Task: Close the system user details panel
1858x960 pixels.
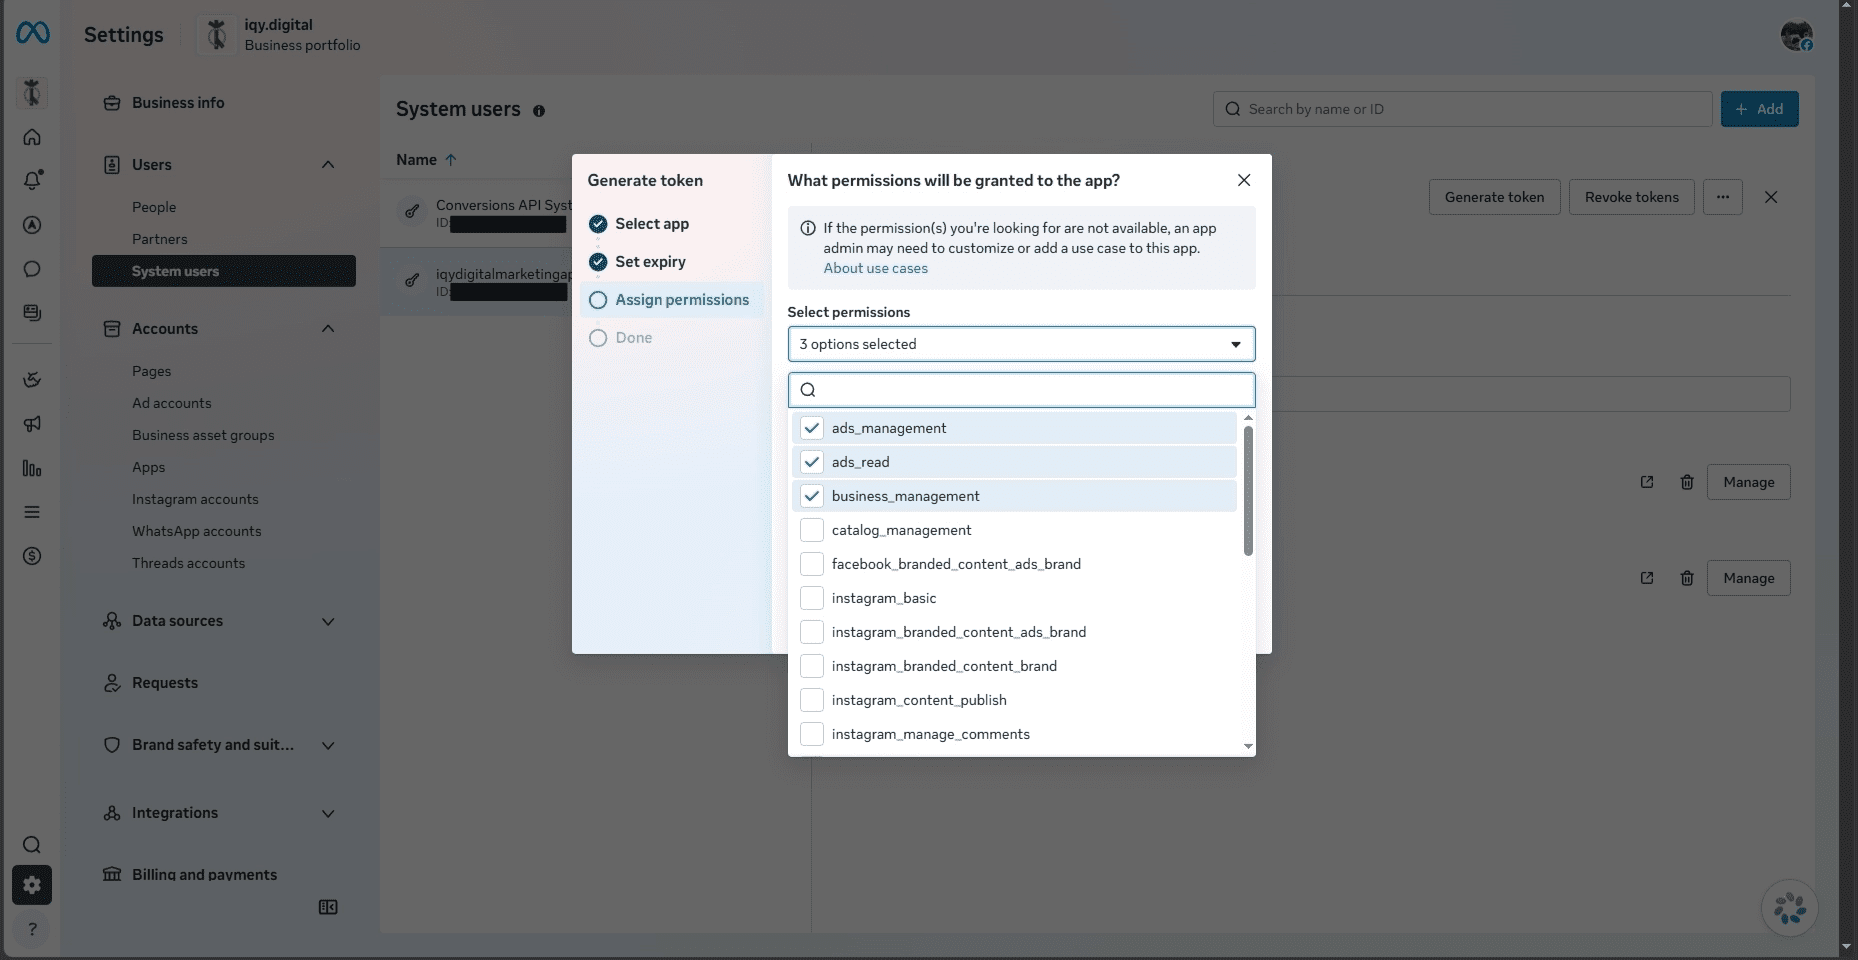Action: [x=1771, y=197]
